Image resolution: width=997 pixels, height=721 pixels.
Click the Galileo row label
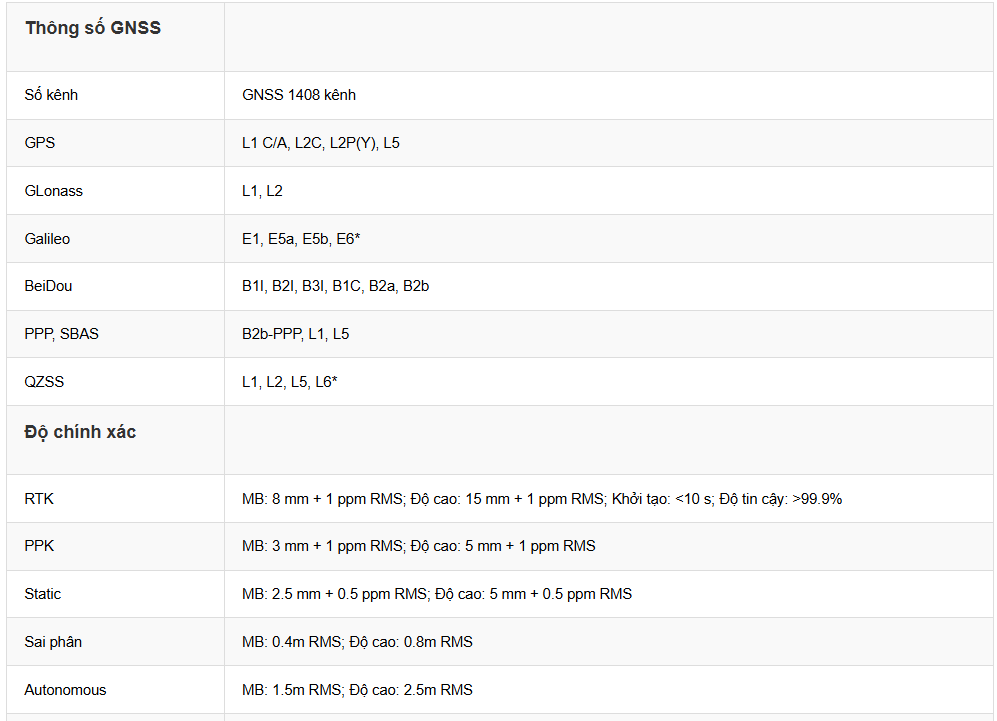click(47, 239)
